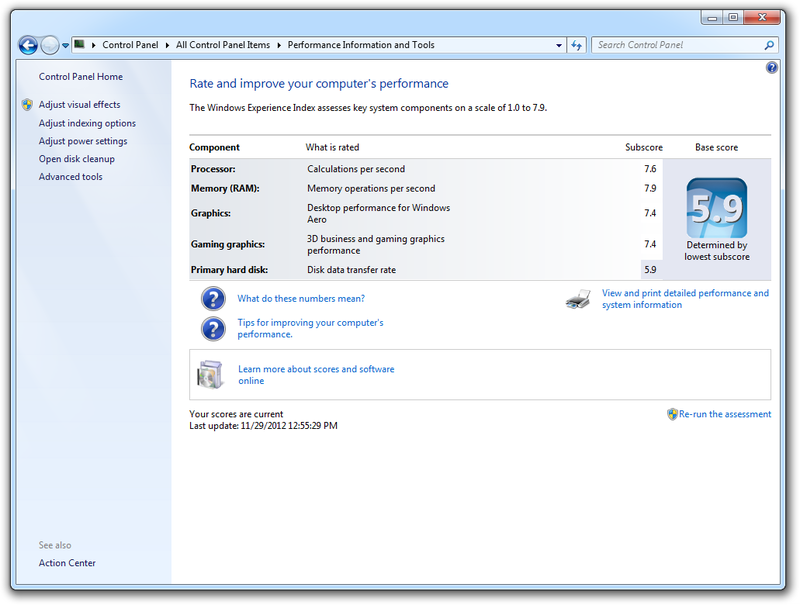This screenshot has height=605, width=800.
Task: Open the recent pages dropdown arrow
Action: [65, 45]
